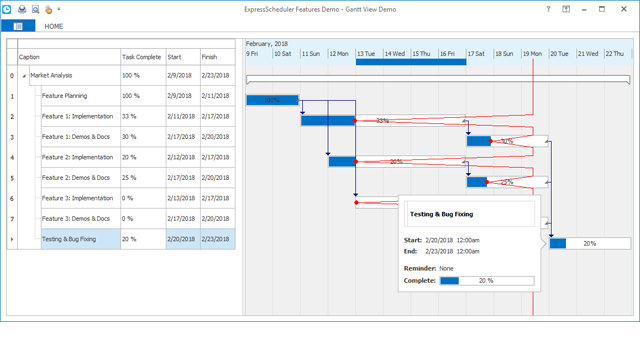The image size is (640, 360).
Task: Click the 2/23/2018 finish cell of Testing row
Action: (x=218, y=239)
